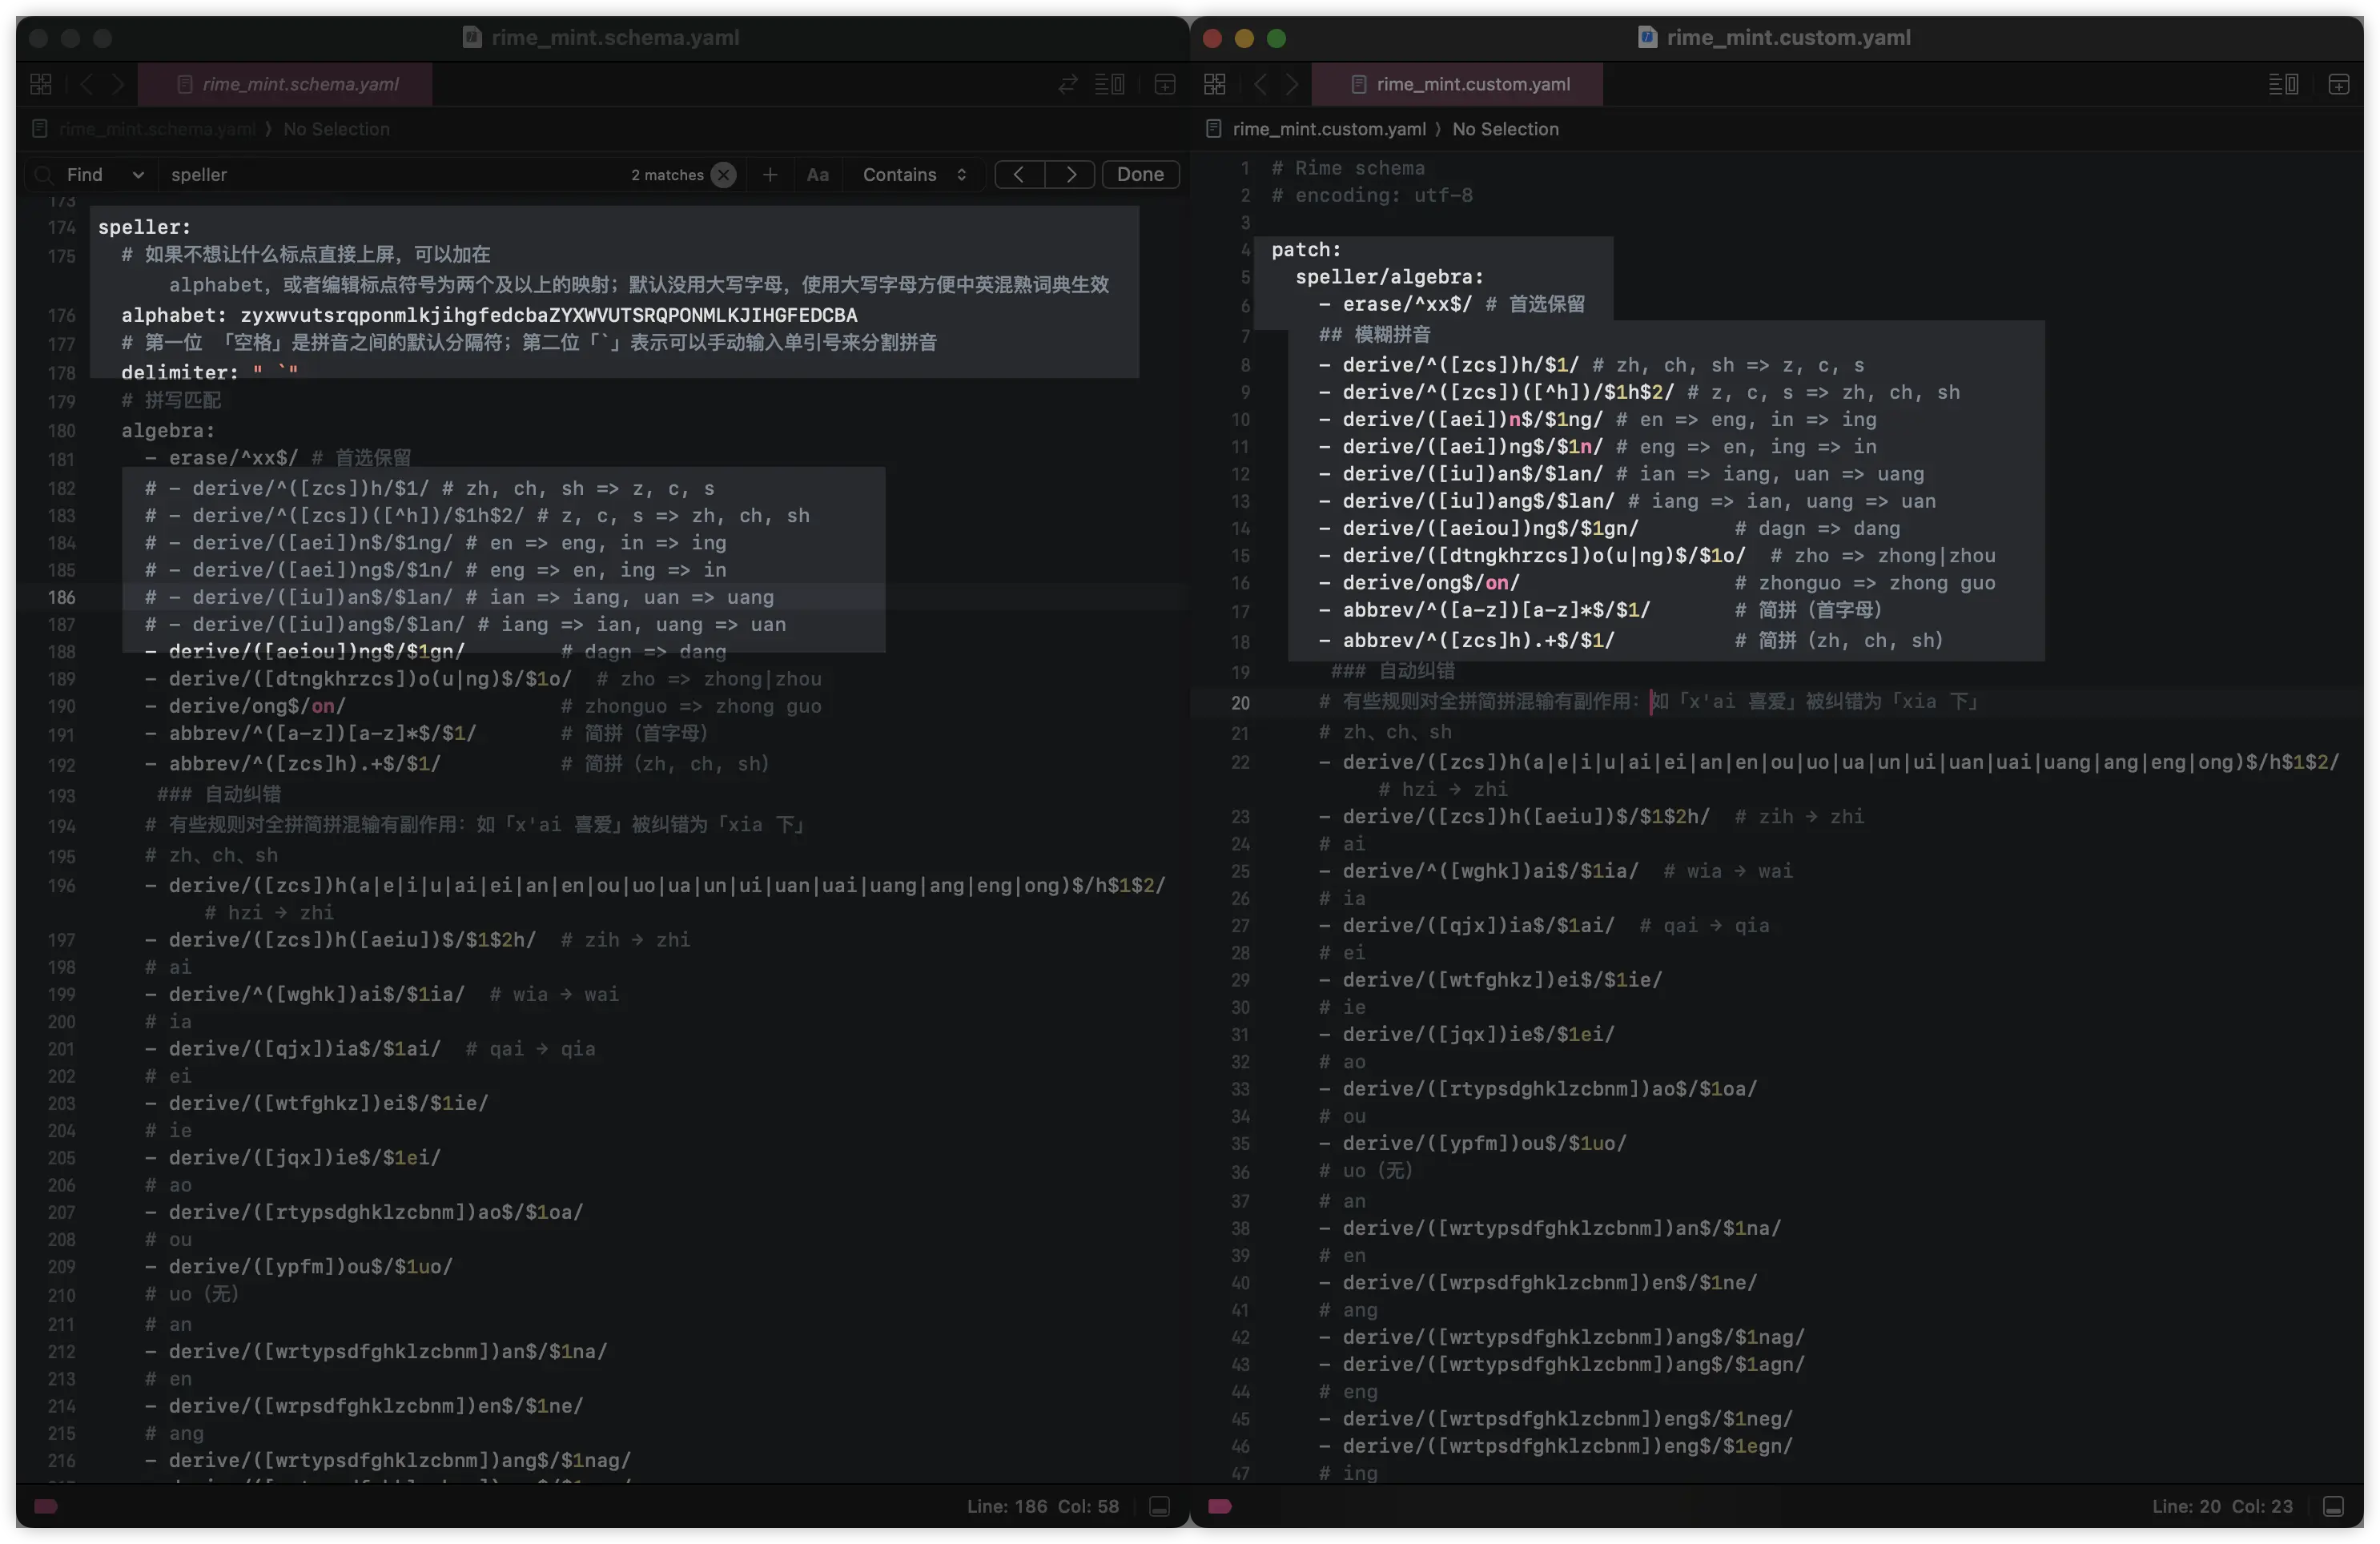Image resolution: width=2380 pixels, height=1544 pixels.
Task: Click line number 20 in custom.yaml gutter
Action: point(1240,703)
